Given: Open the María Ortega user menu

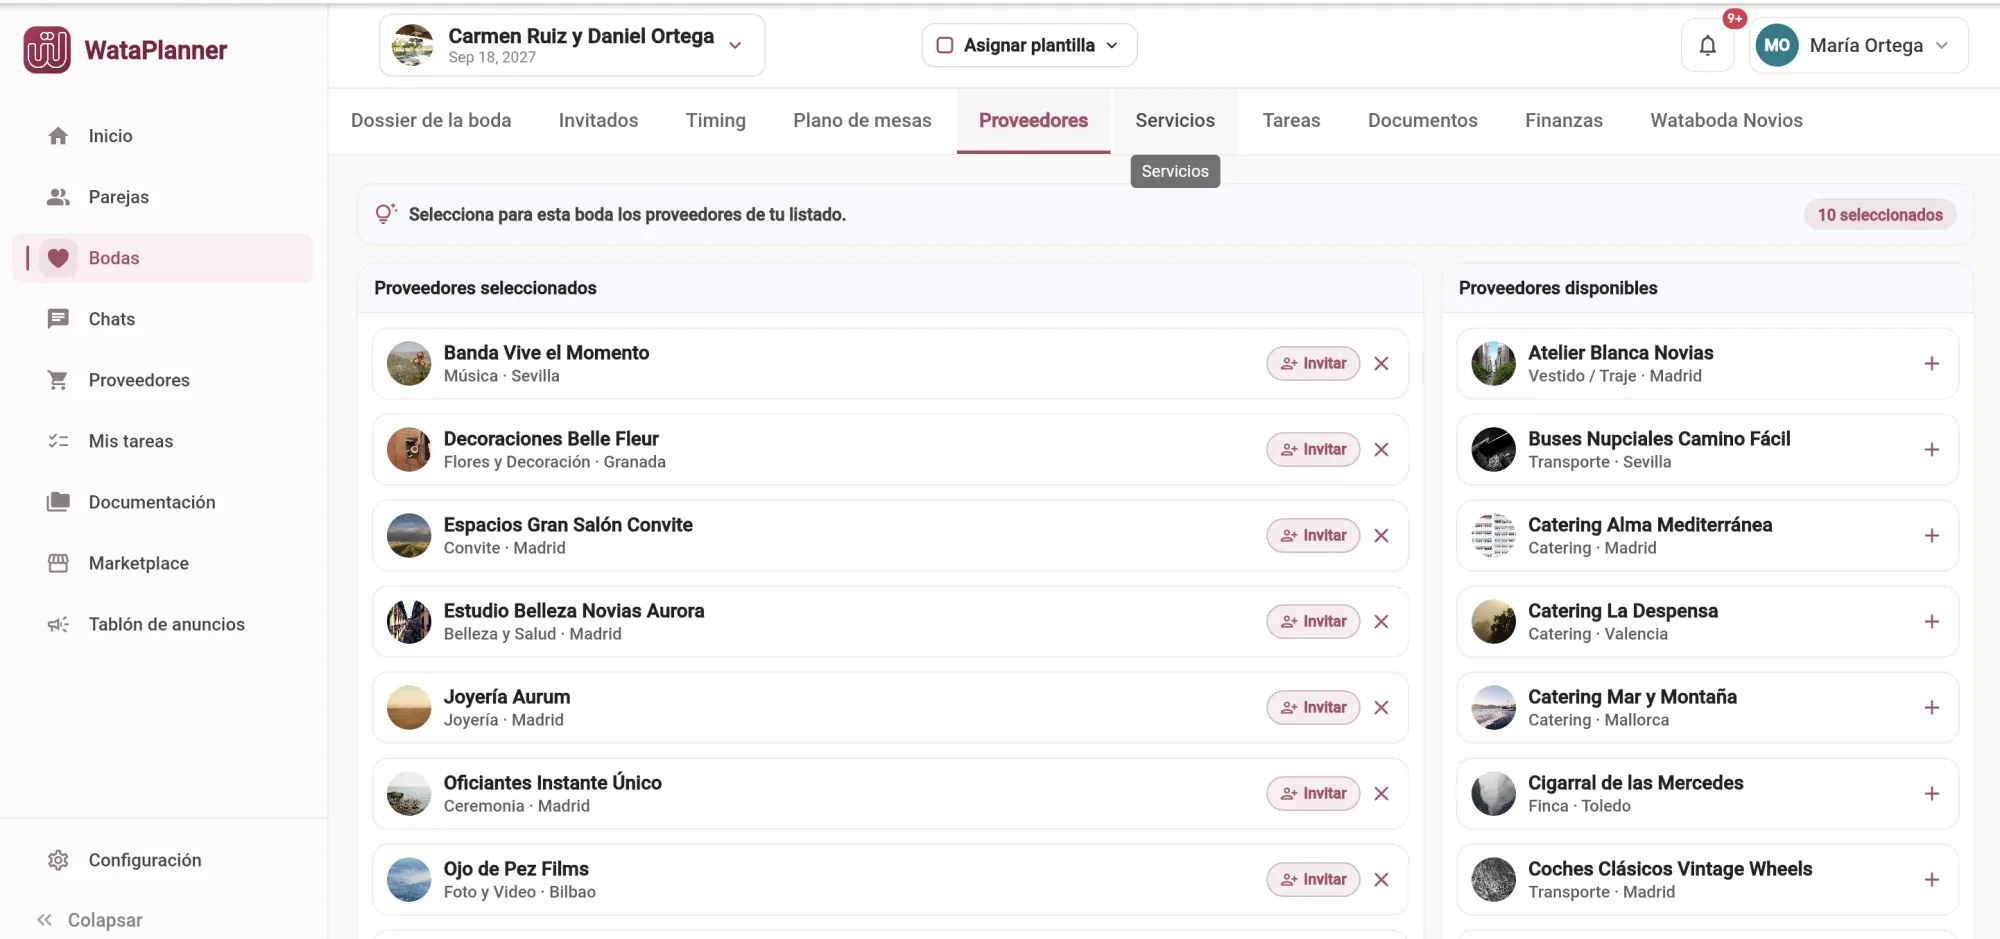Looking at the screenshot, I should [x=1858, y=45].
